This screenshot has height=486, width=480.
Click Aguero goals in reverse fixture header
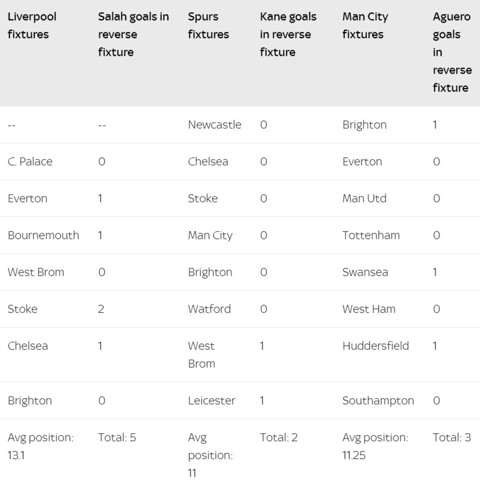point(452,52)
